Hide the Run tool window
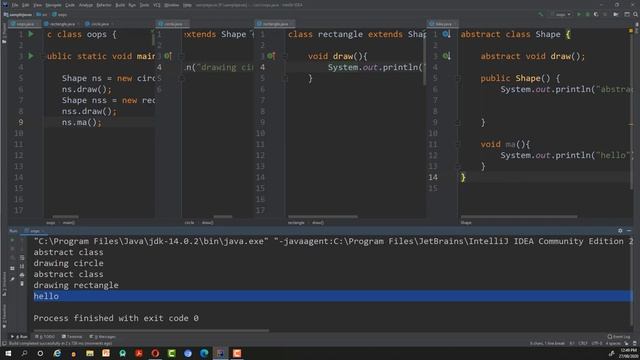Viewport: 640px width, 360px height. point(629,231)
